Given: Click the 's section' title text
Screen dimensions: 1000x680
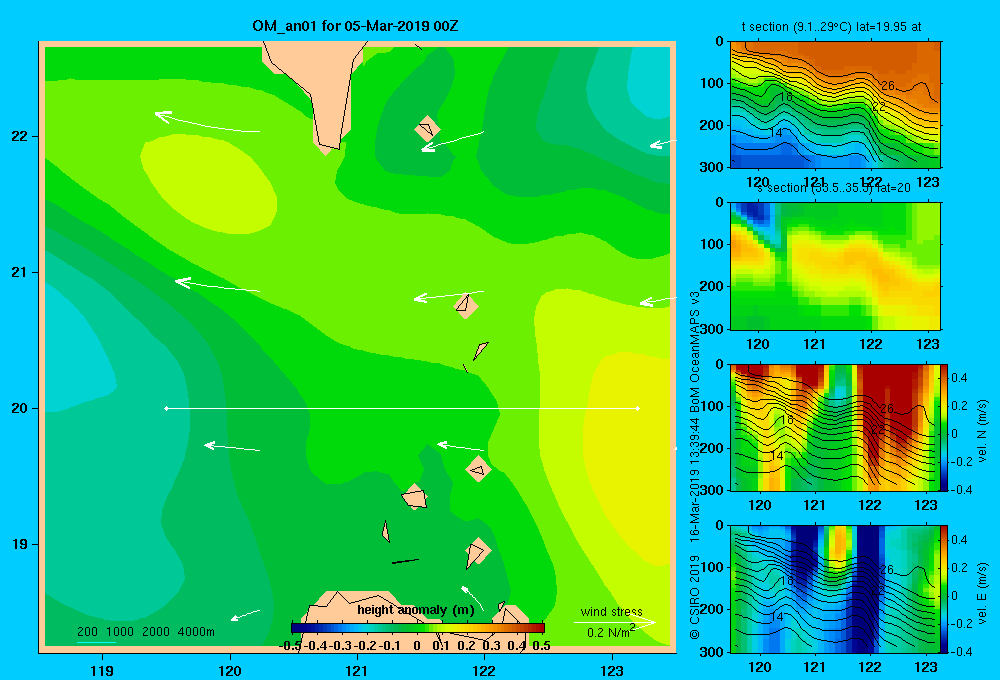Looking at the screenshot, I should click(x=833, y=188).
